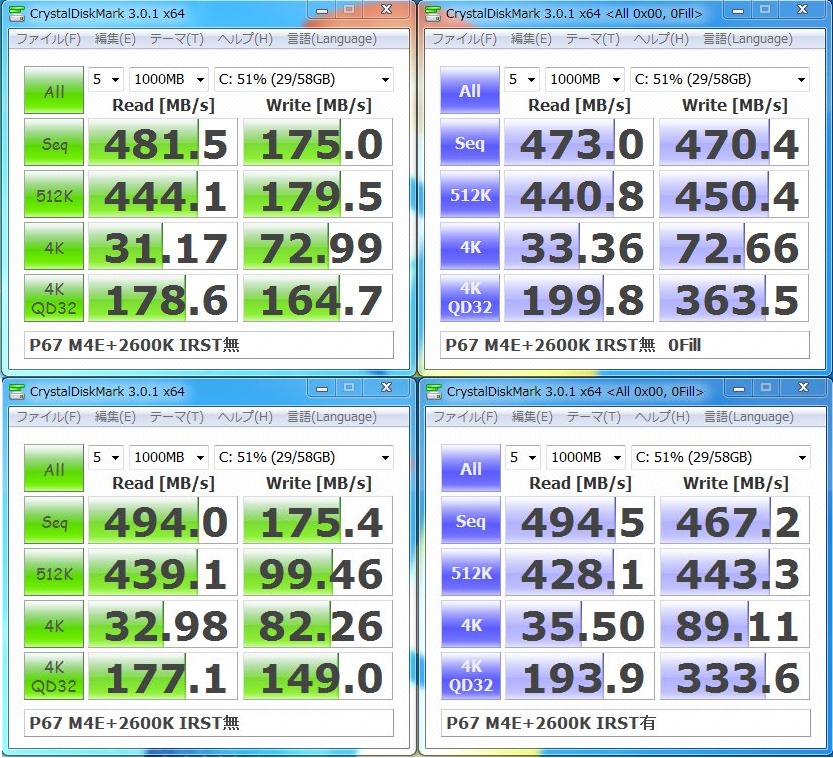The image size is (833, 758).
Task: Run 512K test in bottom-left green window
Action: click(x=54, y=572)
